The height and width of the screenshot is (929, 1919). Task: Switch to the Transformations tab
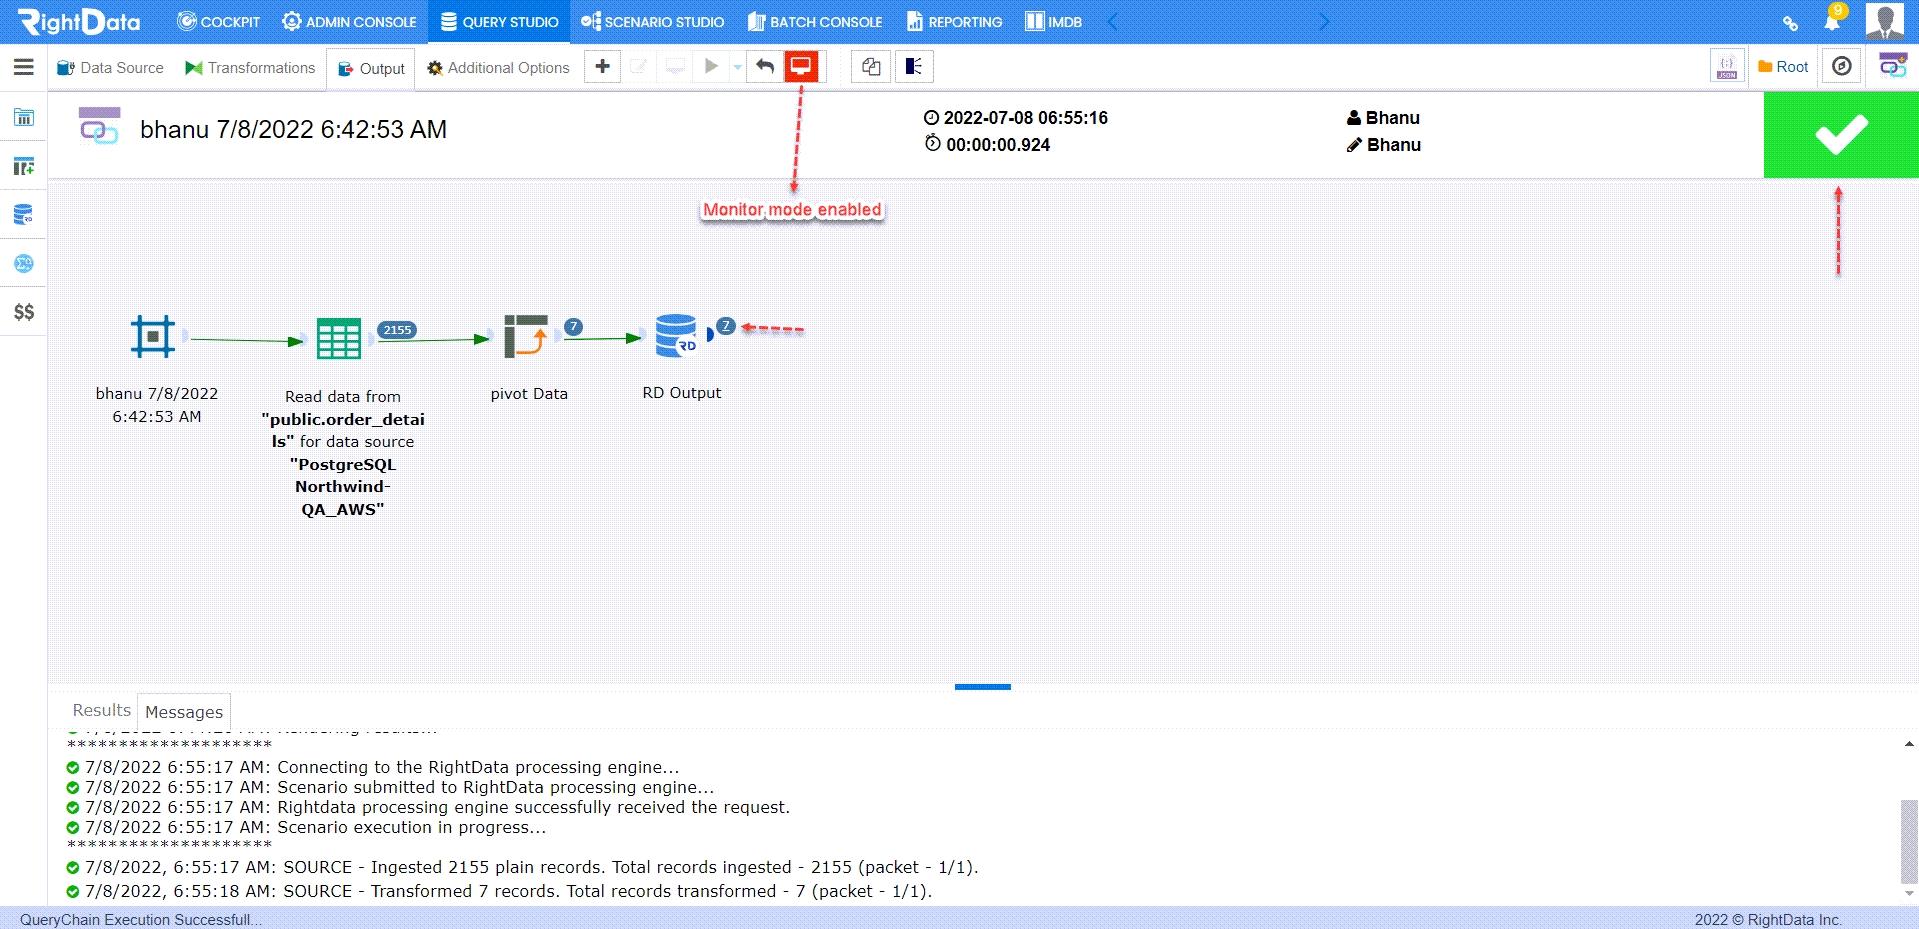coord(250,67)
